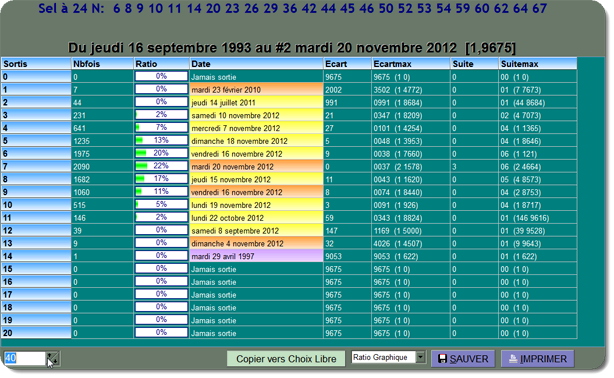The image size is (614, 378).
Task: Click Ecartmax value '3502 (1 4772)'
Action: [397, 90]
